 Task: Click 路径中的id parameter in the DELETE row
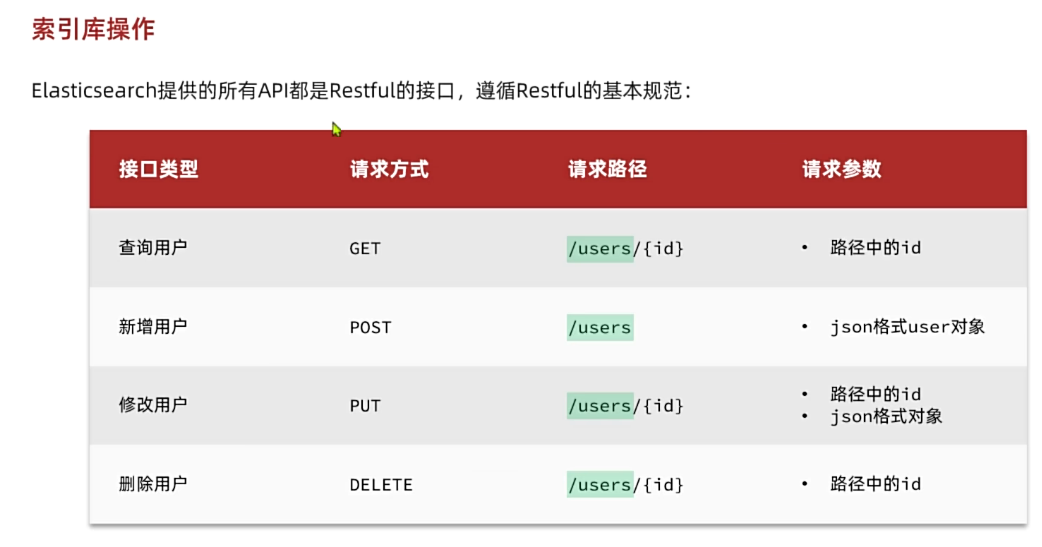click(x=875, y=484)
